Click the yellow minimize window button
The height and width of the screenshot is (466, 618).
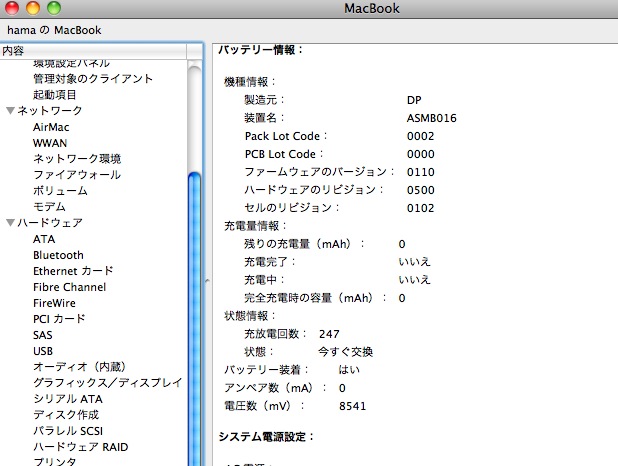tap(33, 8)
